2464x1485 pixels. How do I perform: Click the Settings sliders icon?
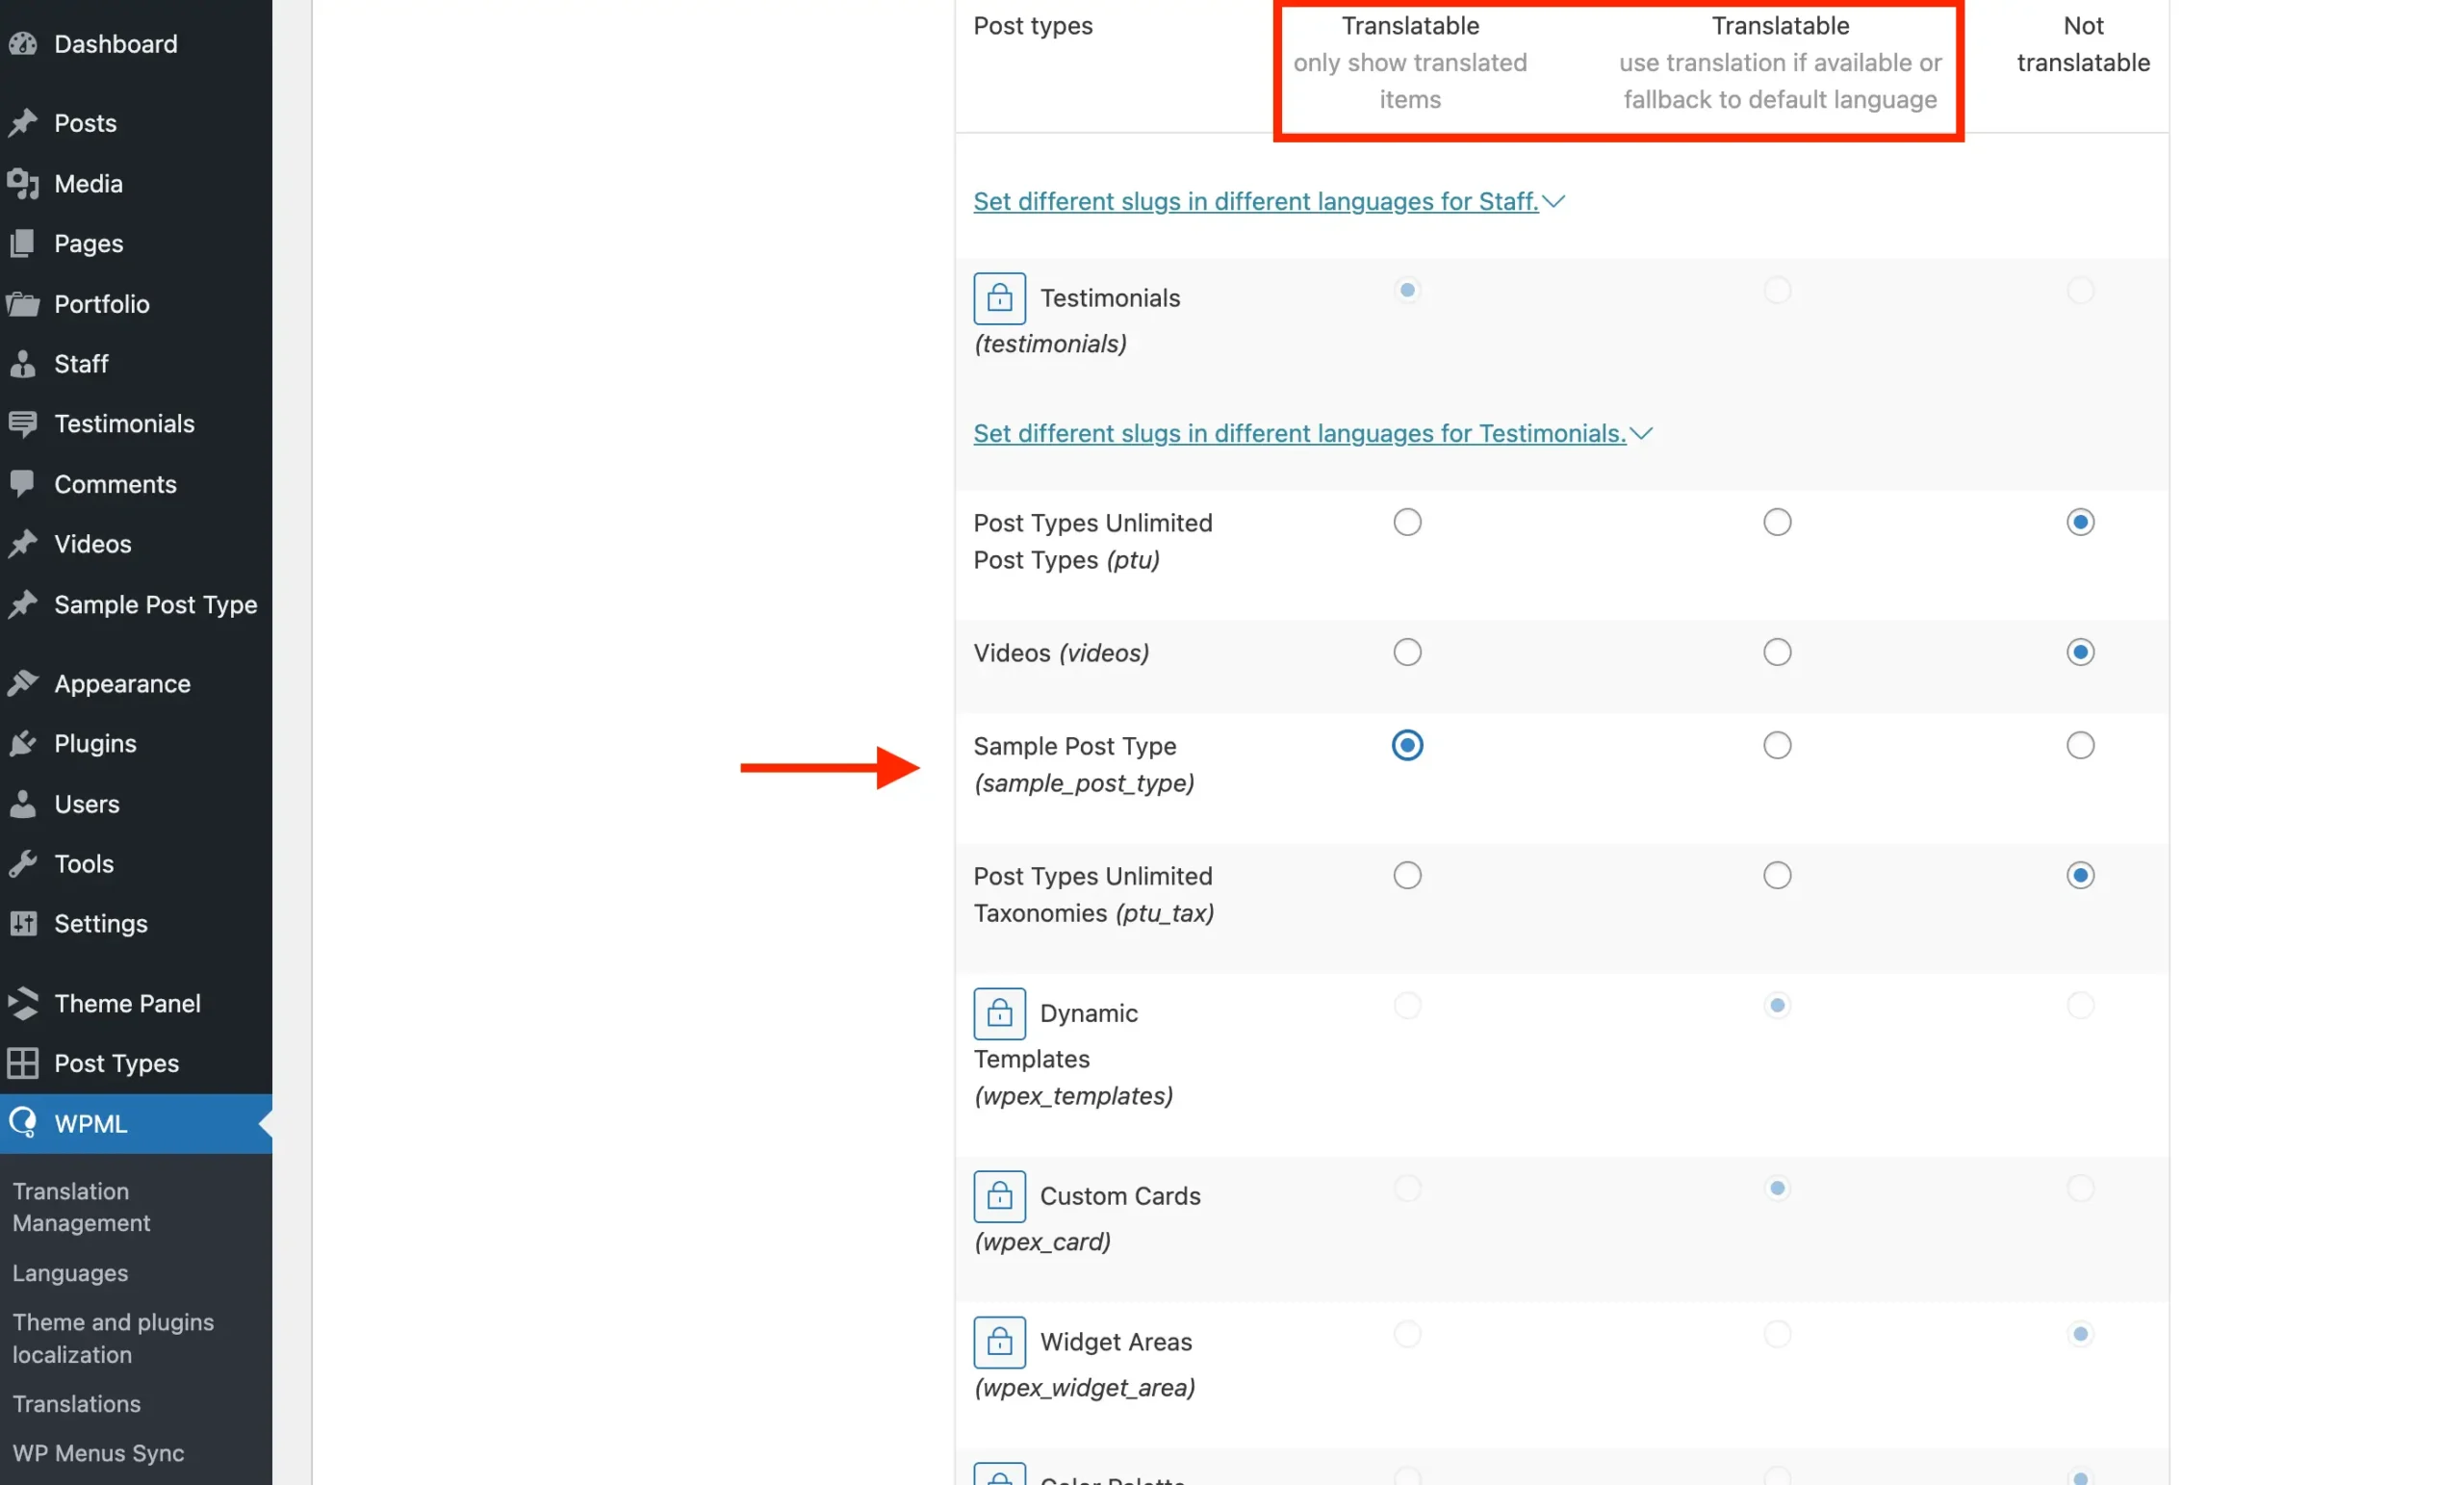(23, 924)
